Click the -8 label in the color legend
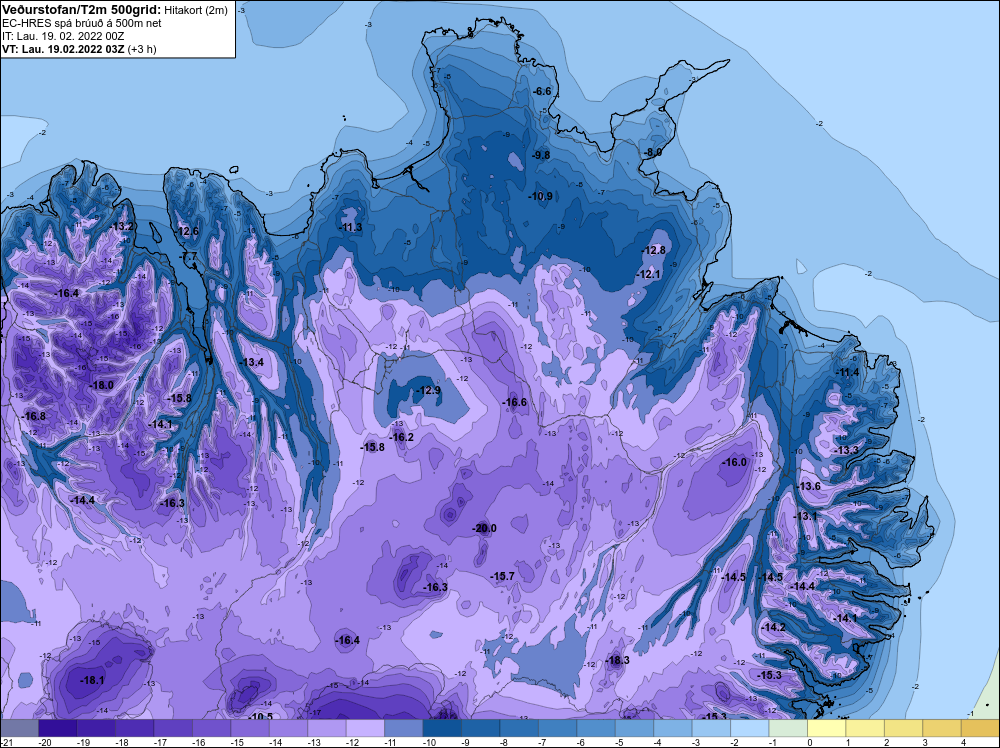This screenshot has width=1000, height=748. (503, 742)
